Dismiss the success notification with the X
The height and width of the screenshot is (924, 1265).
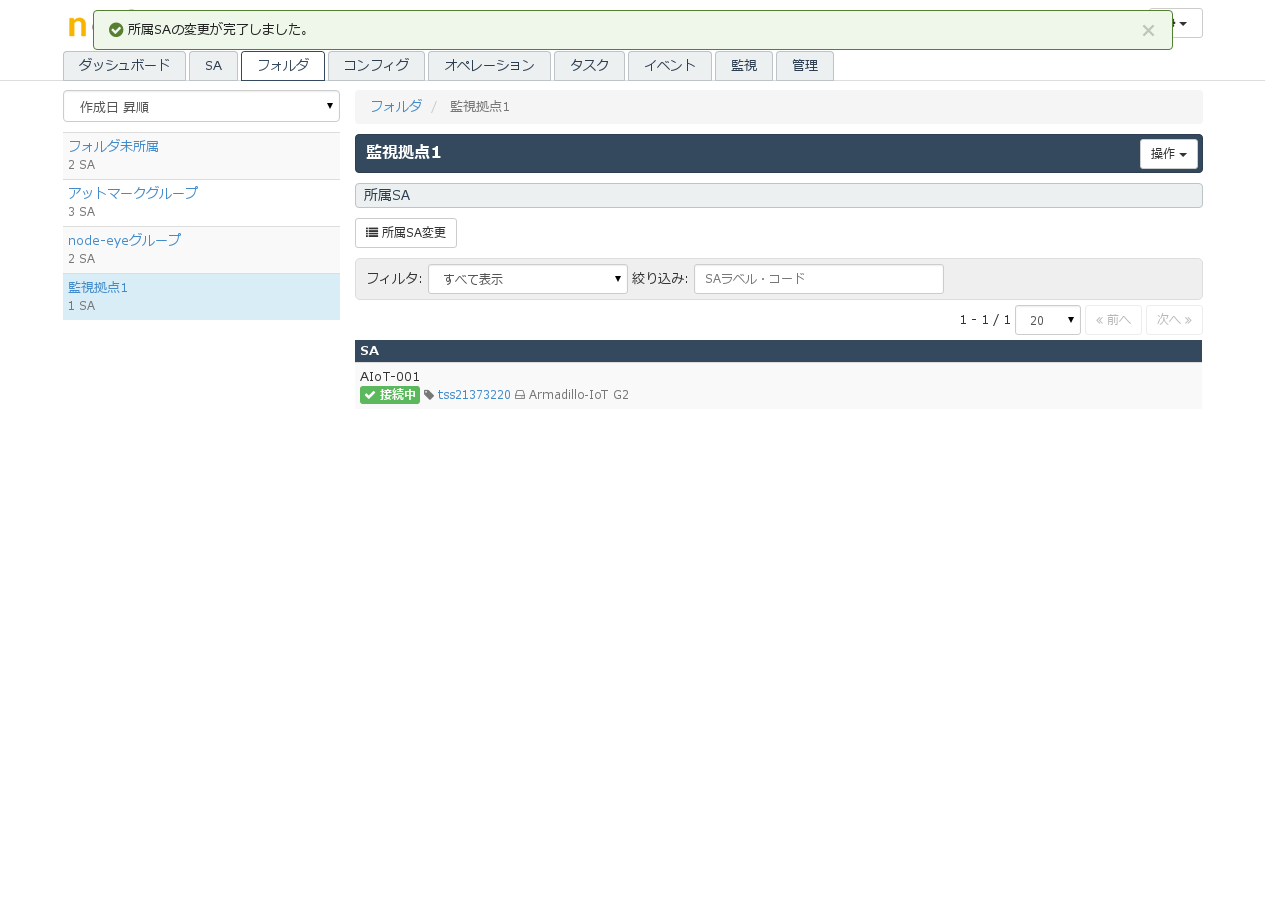[1148, 30]
